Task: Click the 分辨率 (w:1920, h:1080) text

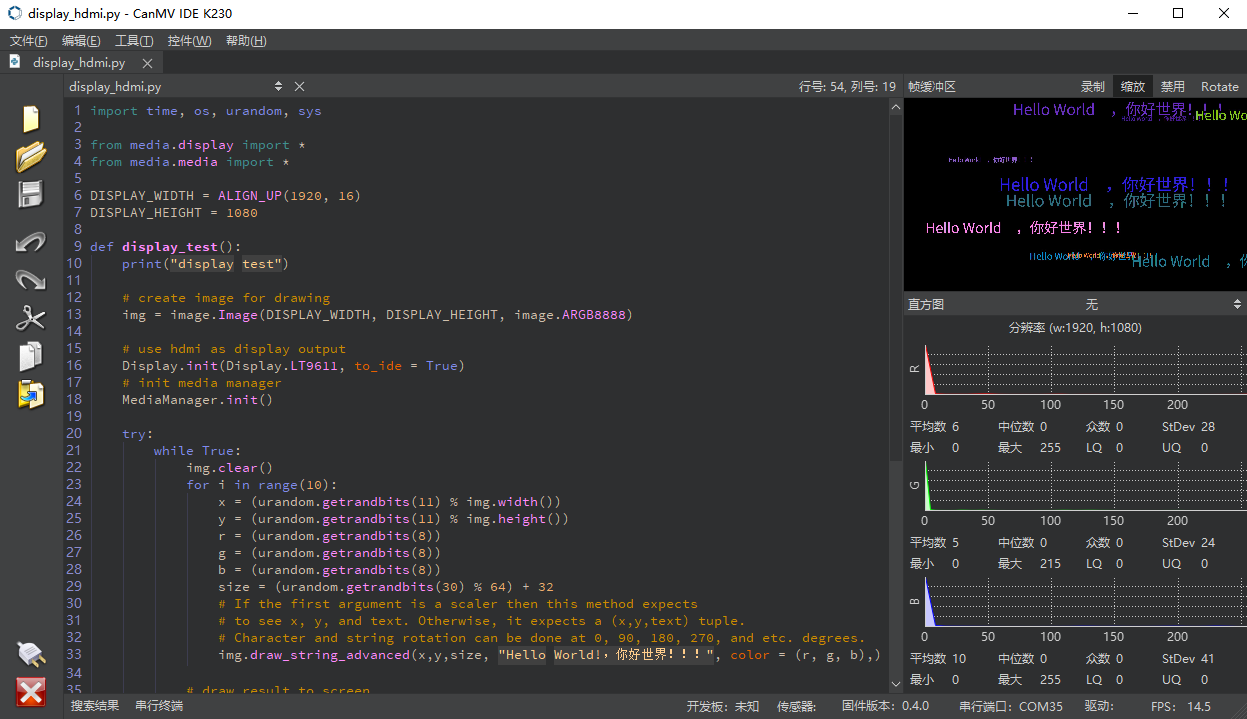Action: 1075,328
